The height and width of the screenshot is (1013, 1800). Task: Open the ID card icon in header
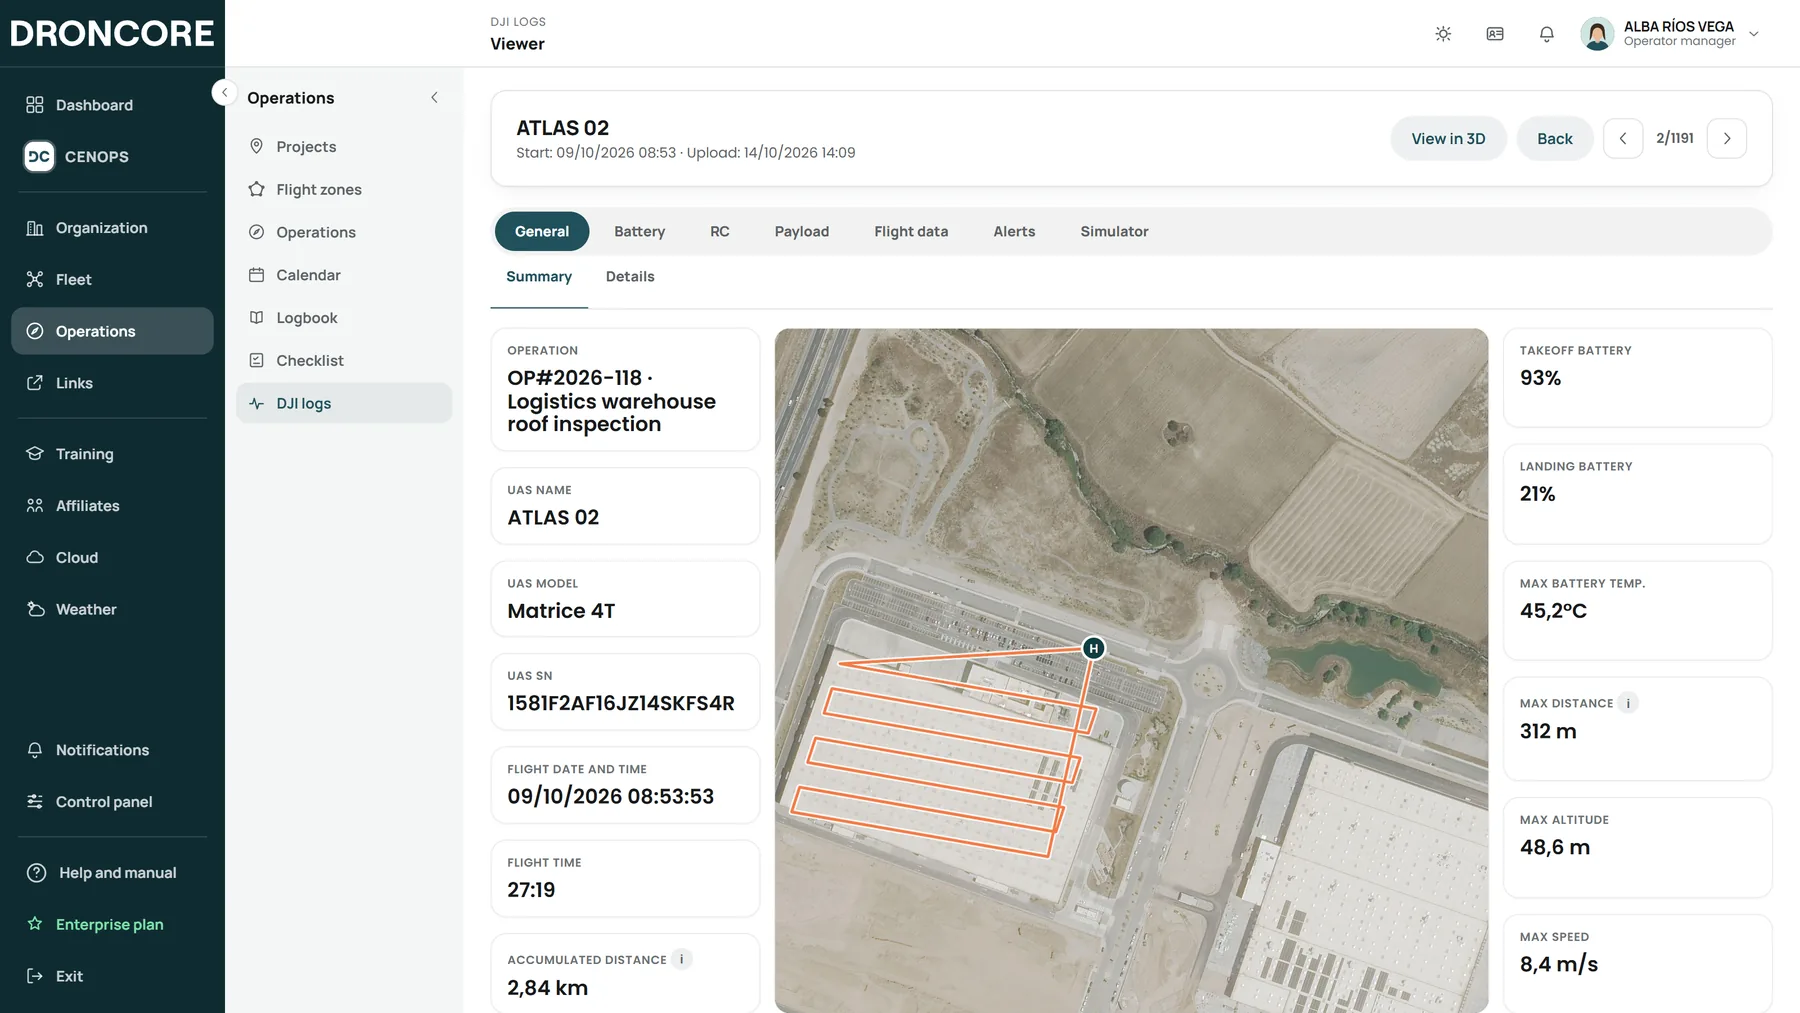(x=1495, y=34)
